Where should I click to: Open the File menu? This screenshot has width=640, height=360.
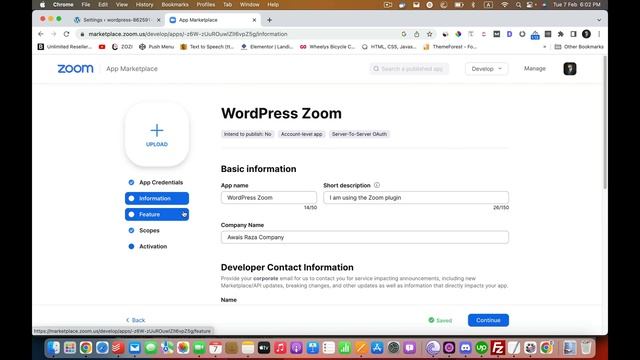pyautogui.click(x=86, y=4)
